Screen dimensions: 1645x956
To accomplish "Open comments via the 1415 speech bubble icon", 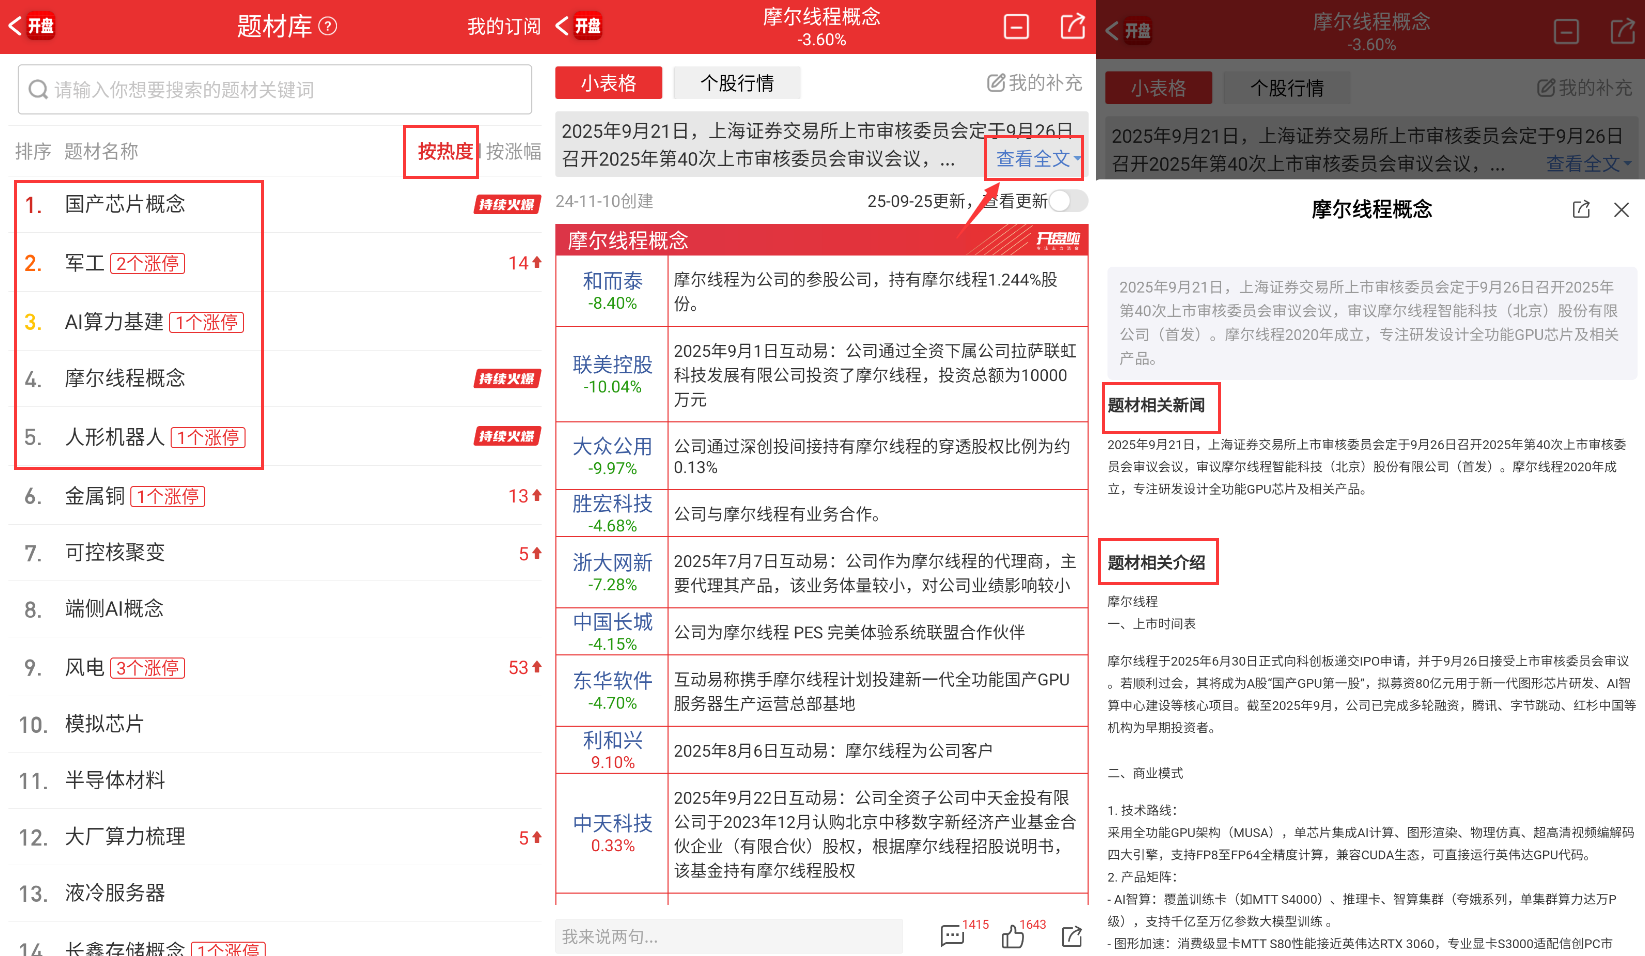I will click(952, 936).
